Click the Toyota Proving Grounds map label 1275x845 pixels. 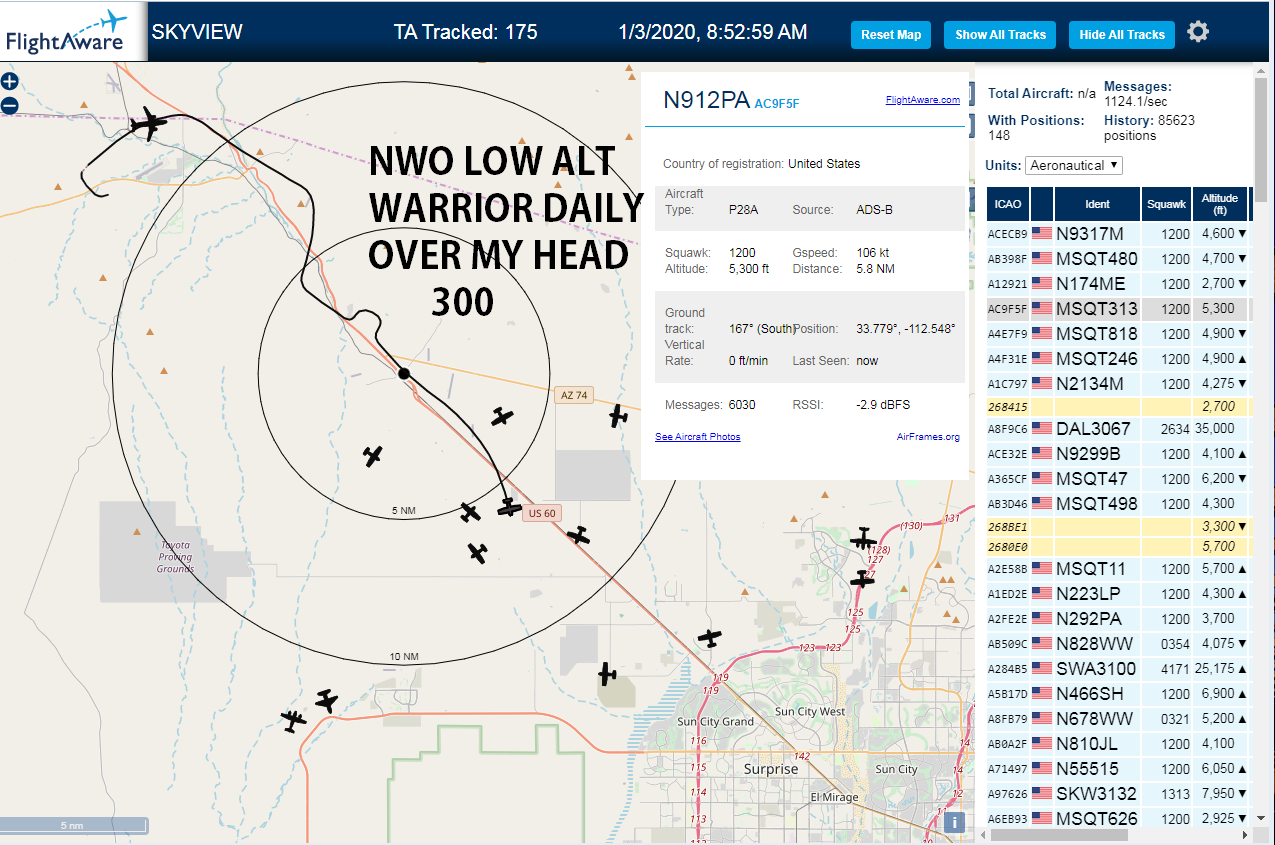[175, 557]
